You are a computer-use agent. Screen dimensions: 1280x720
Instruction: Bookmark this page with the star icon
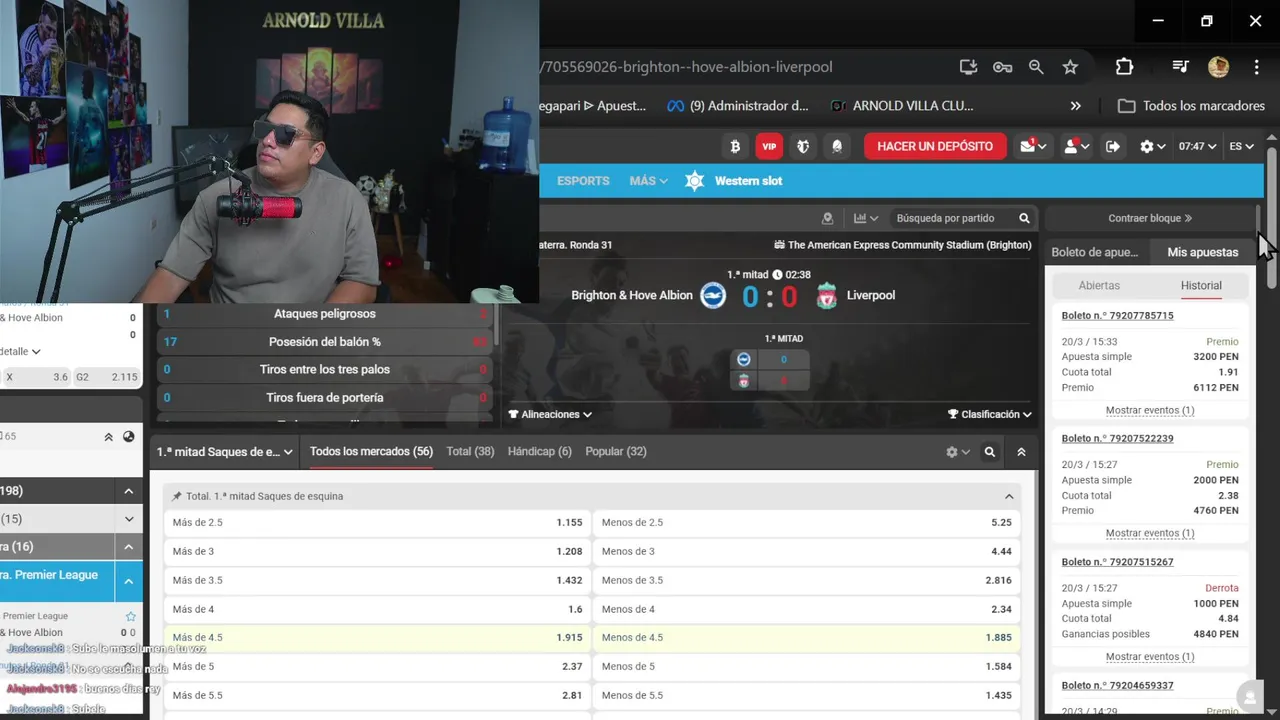point(1070,67)
